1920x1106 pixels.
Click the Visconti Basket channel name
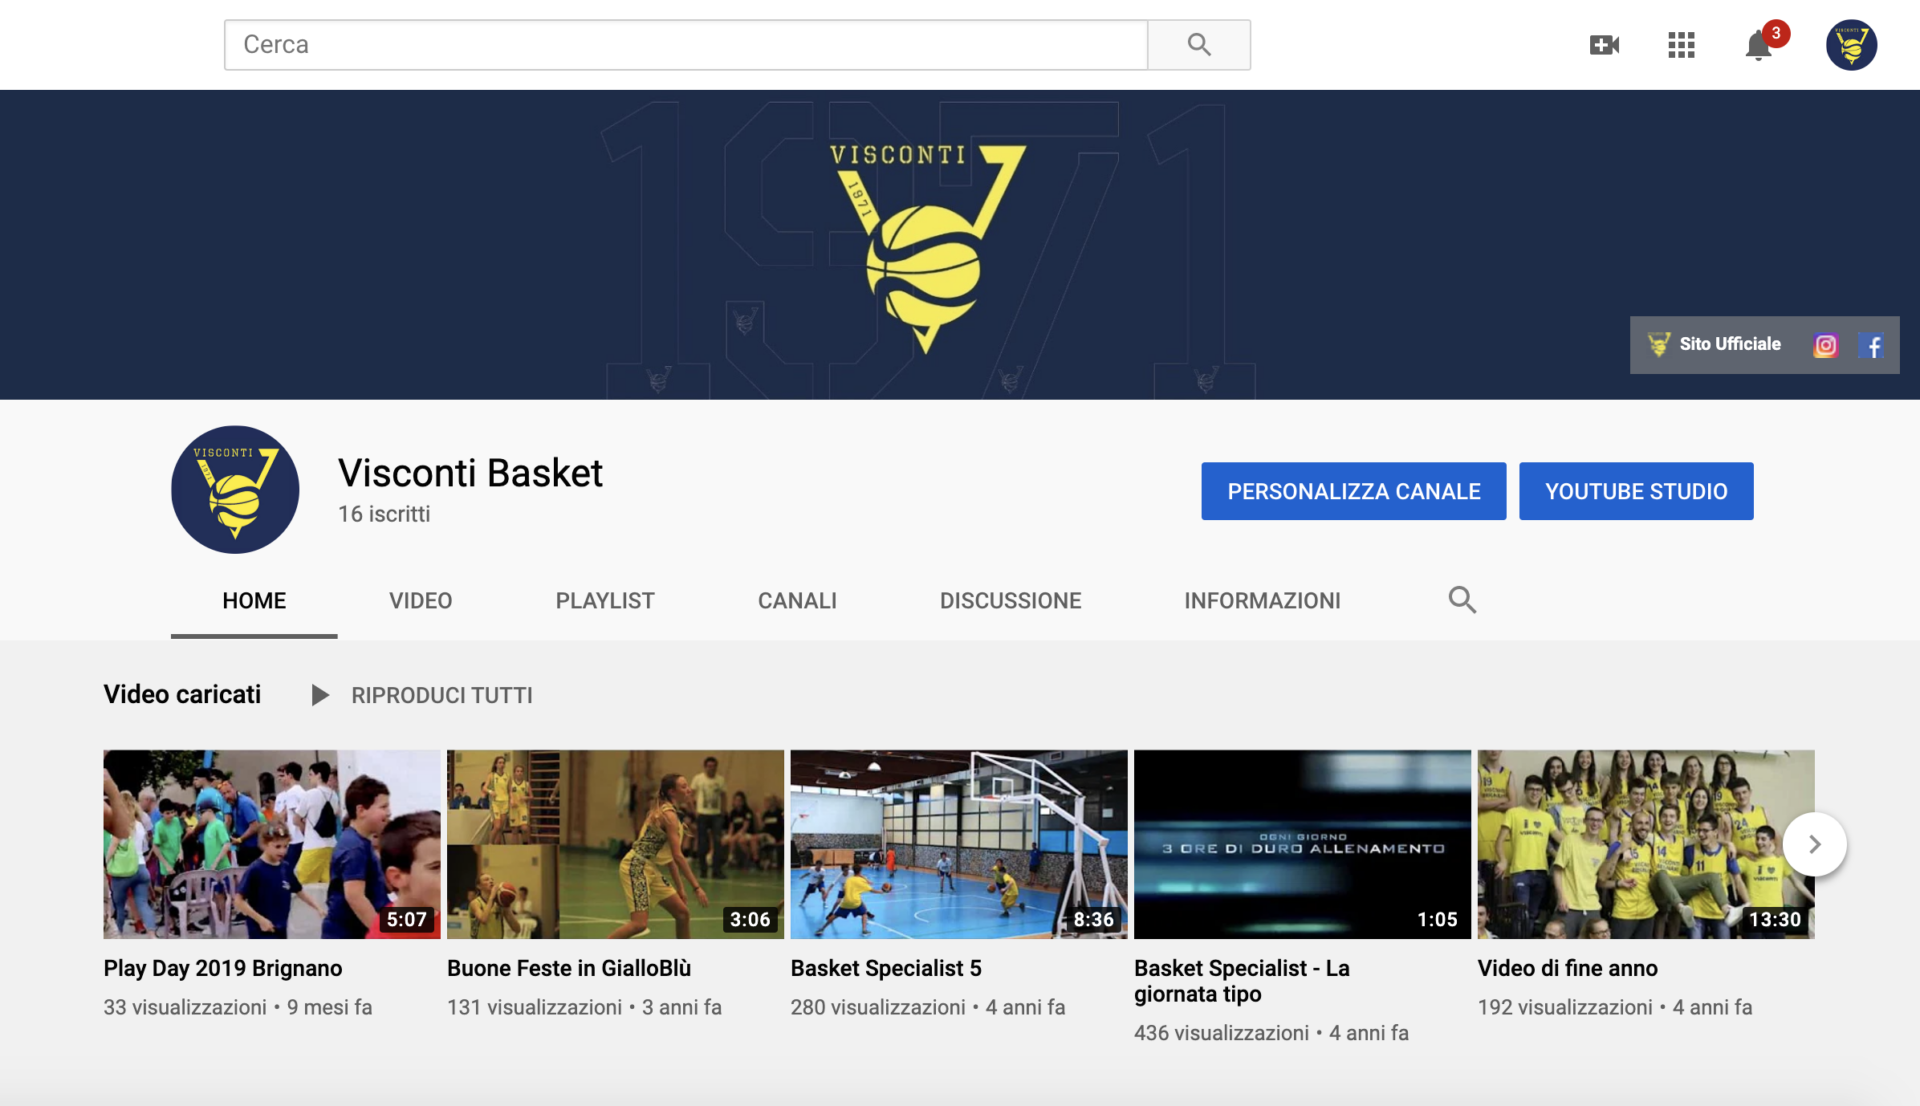pos(470,473)
